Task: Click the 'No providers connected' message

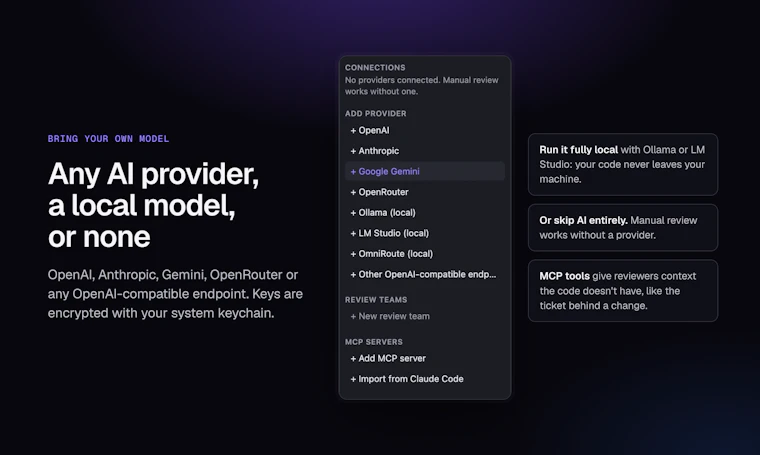Action: (422, 86)
